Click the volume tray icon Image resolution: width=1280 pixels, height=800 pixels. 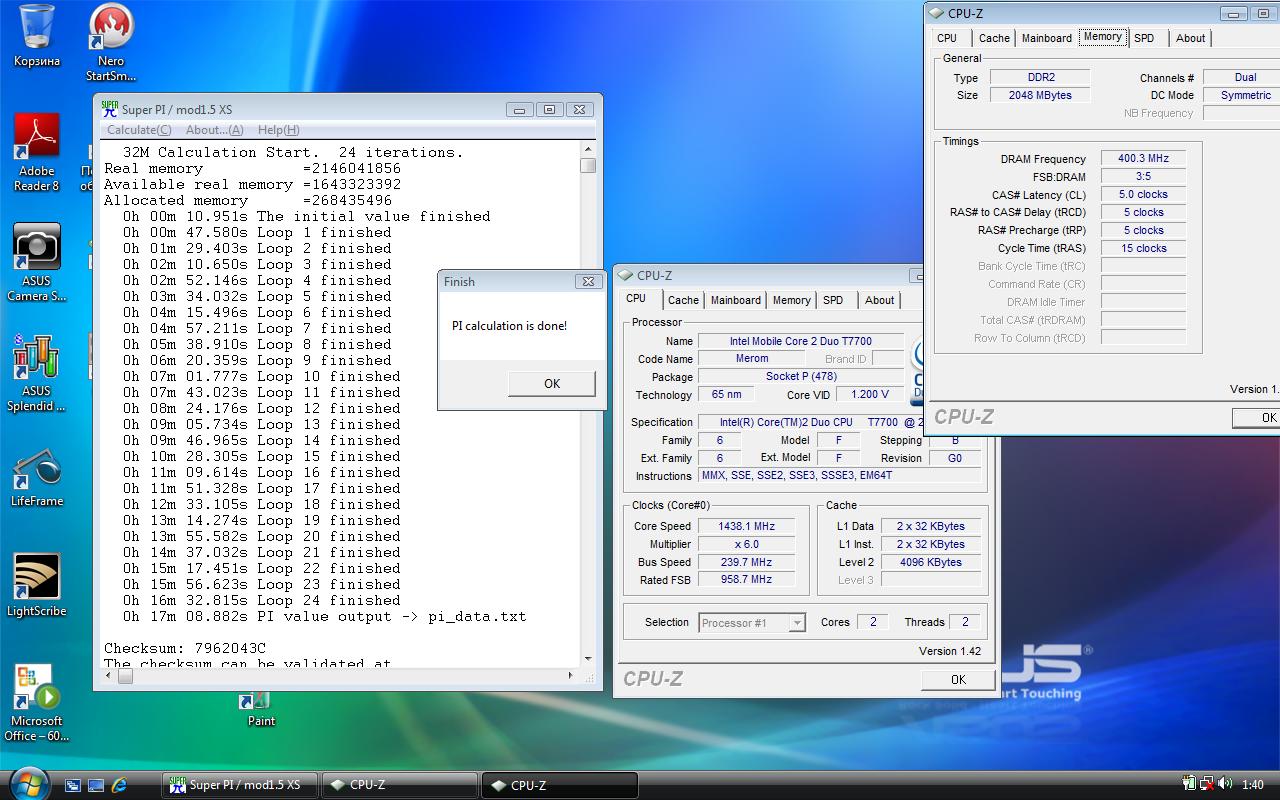click(1224, 785)
